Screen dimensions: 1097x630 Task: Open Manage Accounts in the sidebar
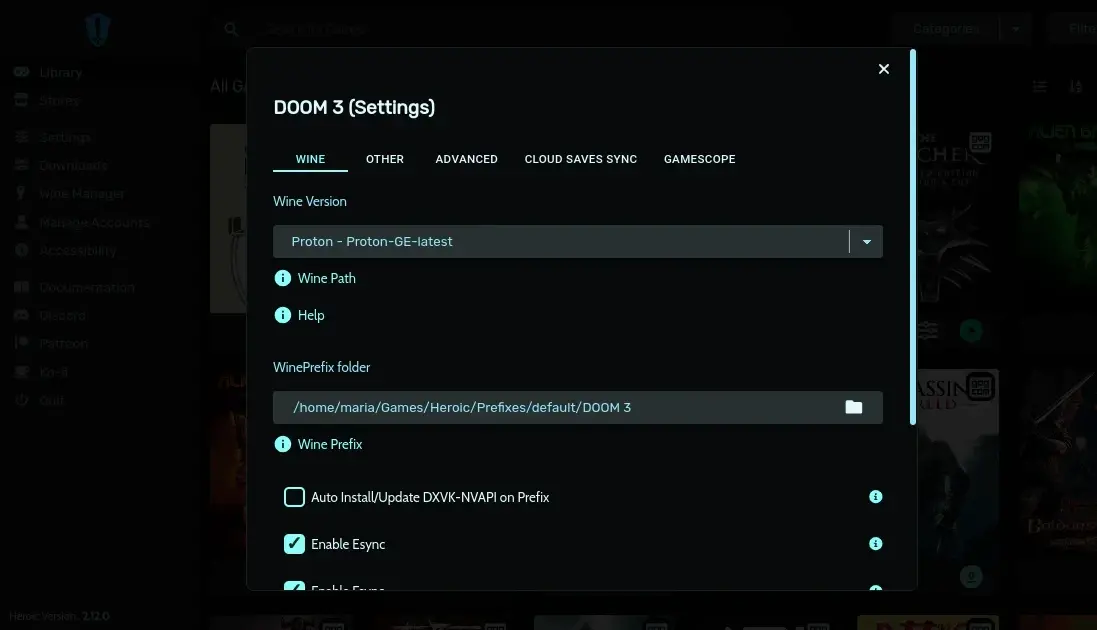pos(82,223)
